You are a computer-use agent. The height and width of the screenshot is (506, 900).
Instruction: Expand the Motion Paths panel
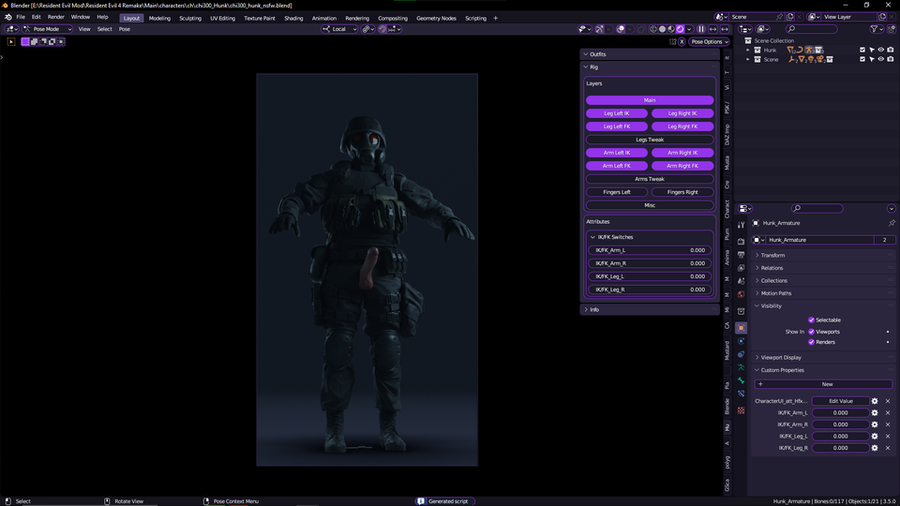[824, 293]
